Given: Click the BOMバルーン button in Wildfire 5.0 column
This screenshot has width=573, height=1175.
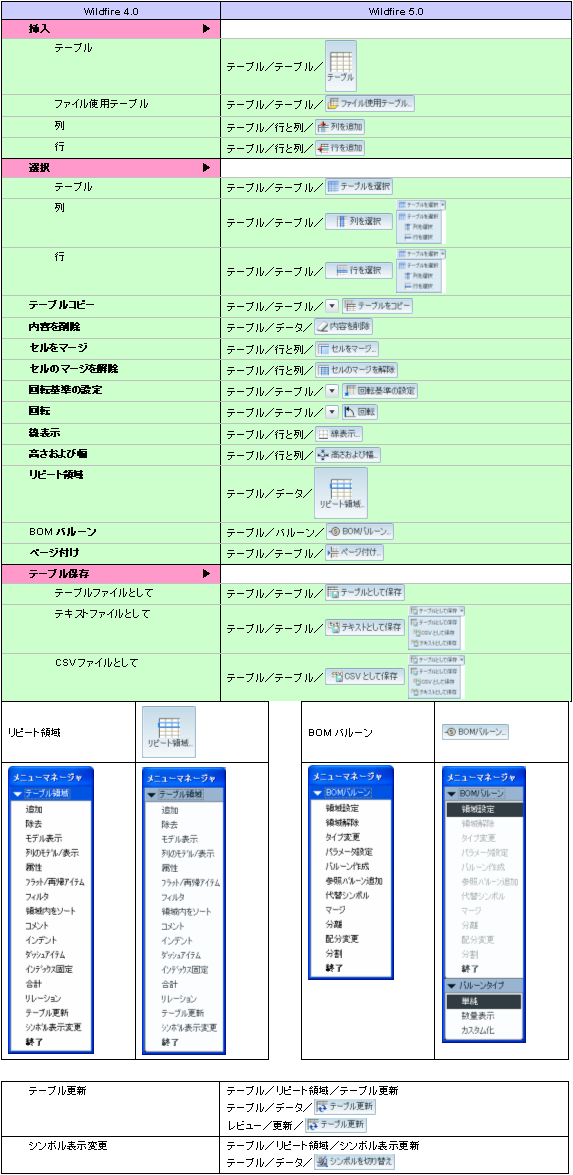Looking at the screenshot, I should pos(360,532).
